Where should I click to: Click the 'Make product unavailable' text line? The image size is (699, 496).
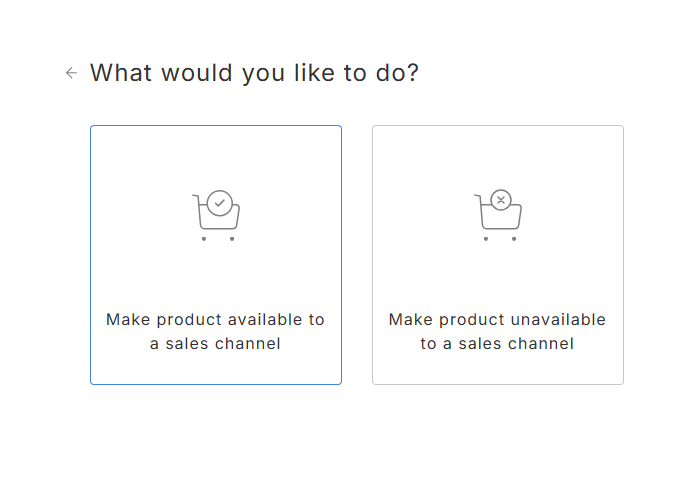498,320
